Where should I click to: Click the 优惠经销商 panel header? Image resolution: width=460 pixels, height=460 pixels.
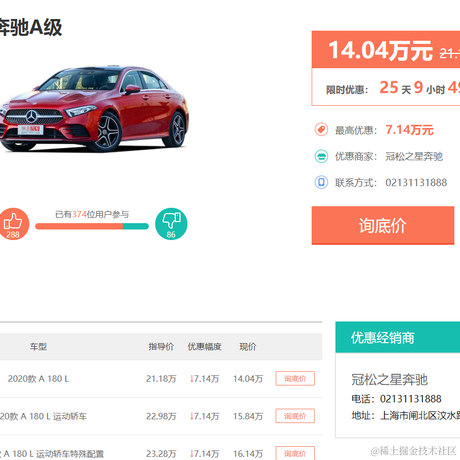tap(398, 337)
